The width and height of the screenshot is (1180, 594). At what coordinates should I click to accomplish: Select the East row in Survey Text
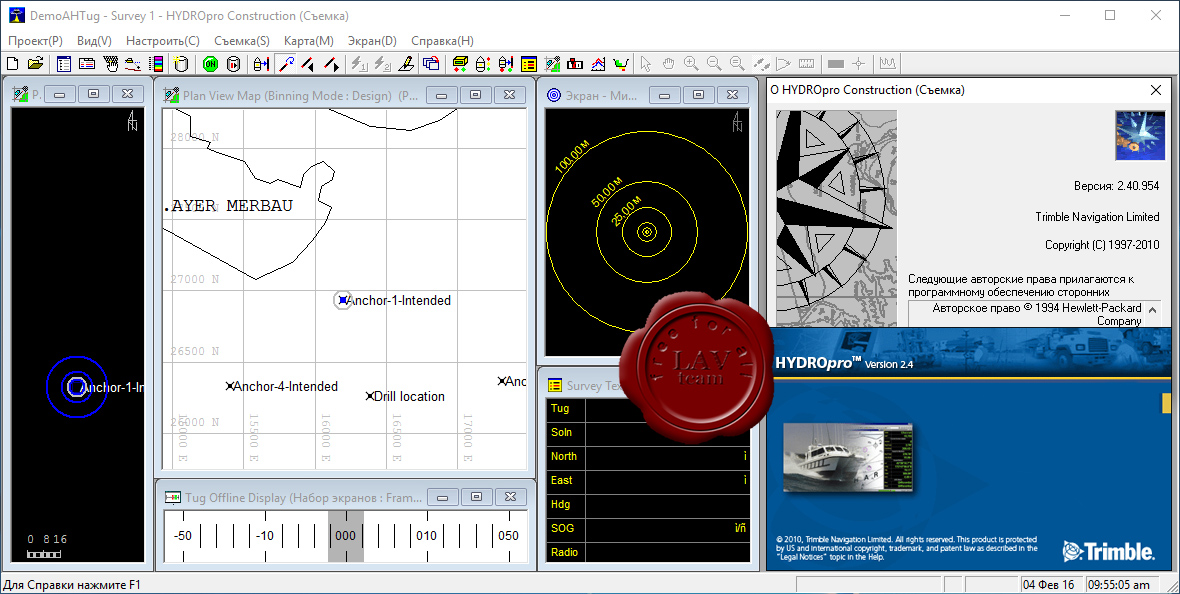point(648,480)
